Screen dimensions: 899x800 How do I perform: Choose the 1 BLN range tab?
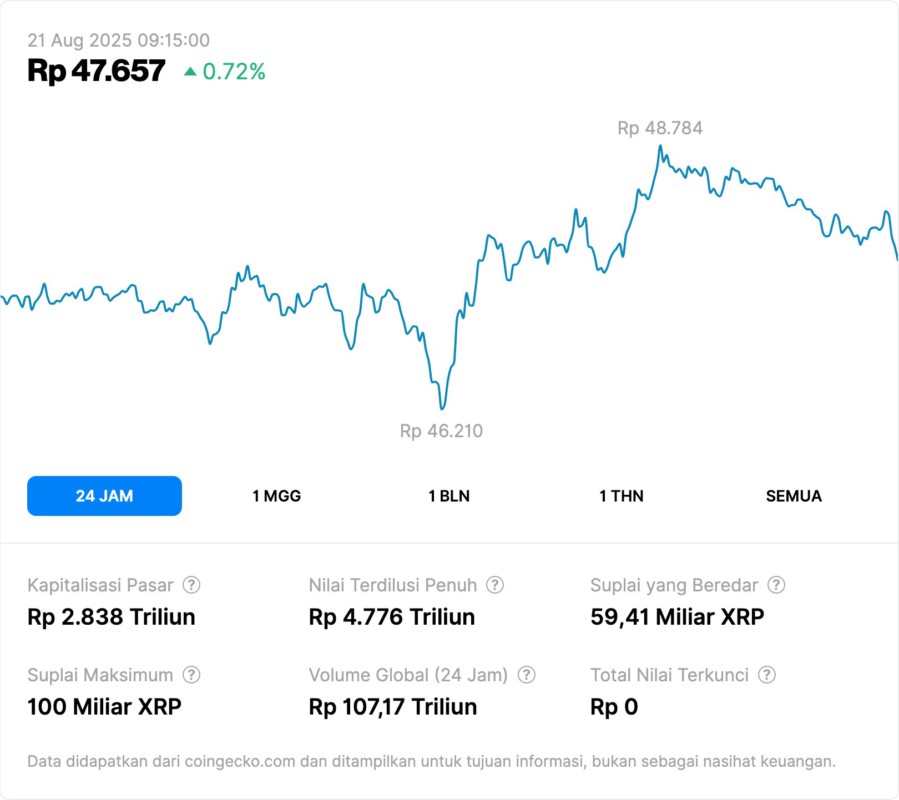(x=449, y=496)
